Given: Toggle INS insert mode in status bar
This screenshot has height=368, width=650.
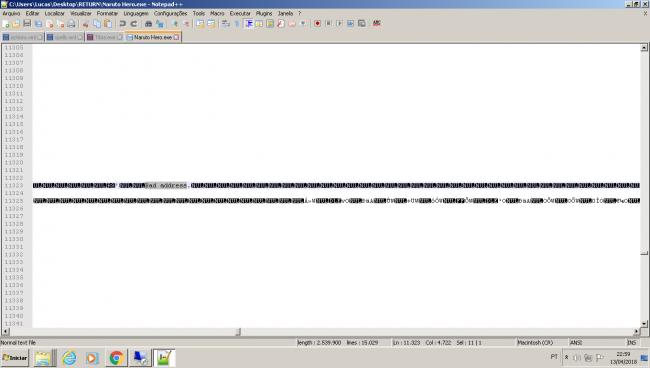Looking at the screenshot, I should [x=632, y=343].
